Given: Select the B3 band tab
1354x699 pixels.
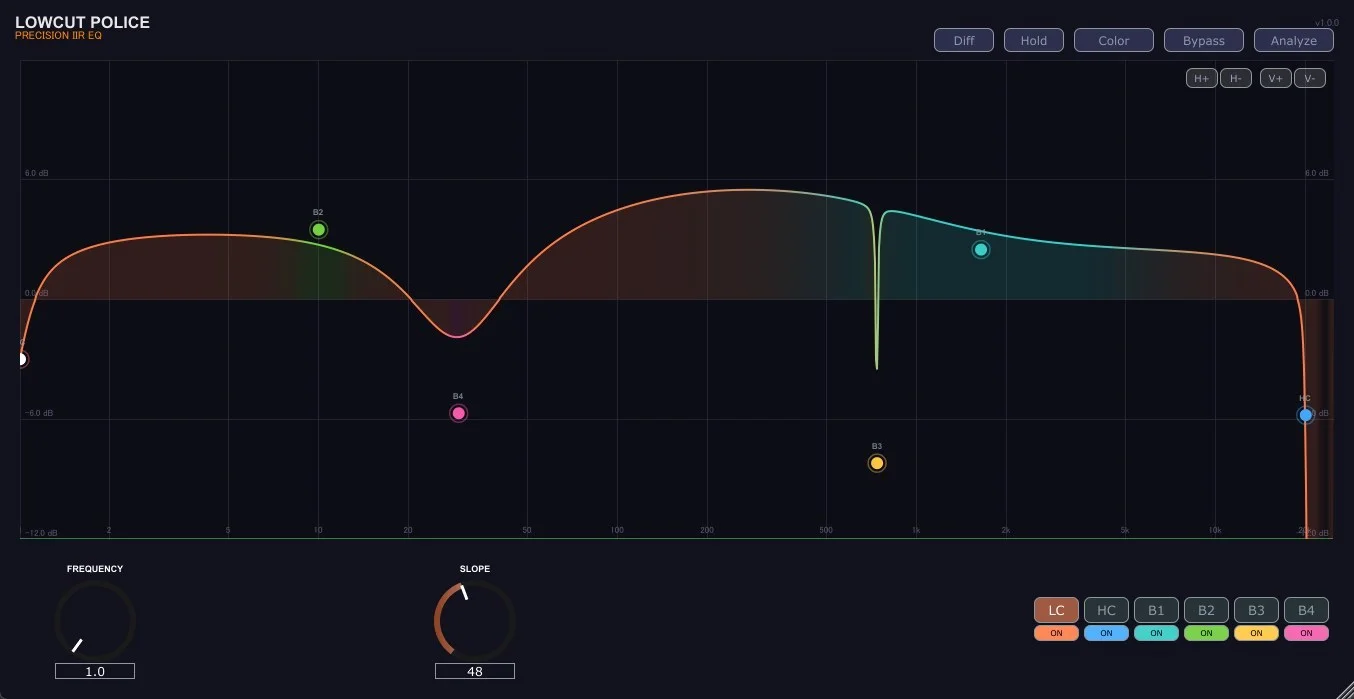Looking at the screenshot, I should (x=1257, y=610).
